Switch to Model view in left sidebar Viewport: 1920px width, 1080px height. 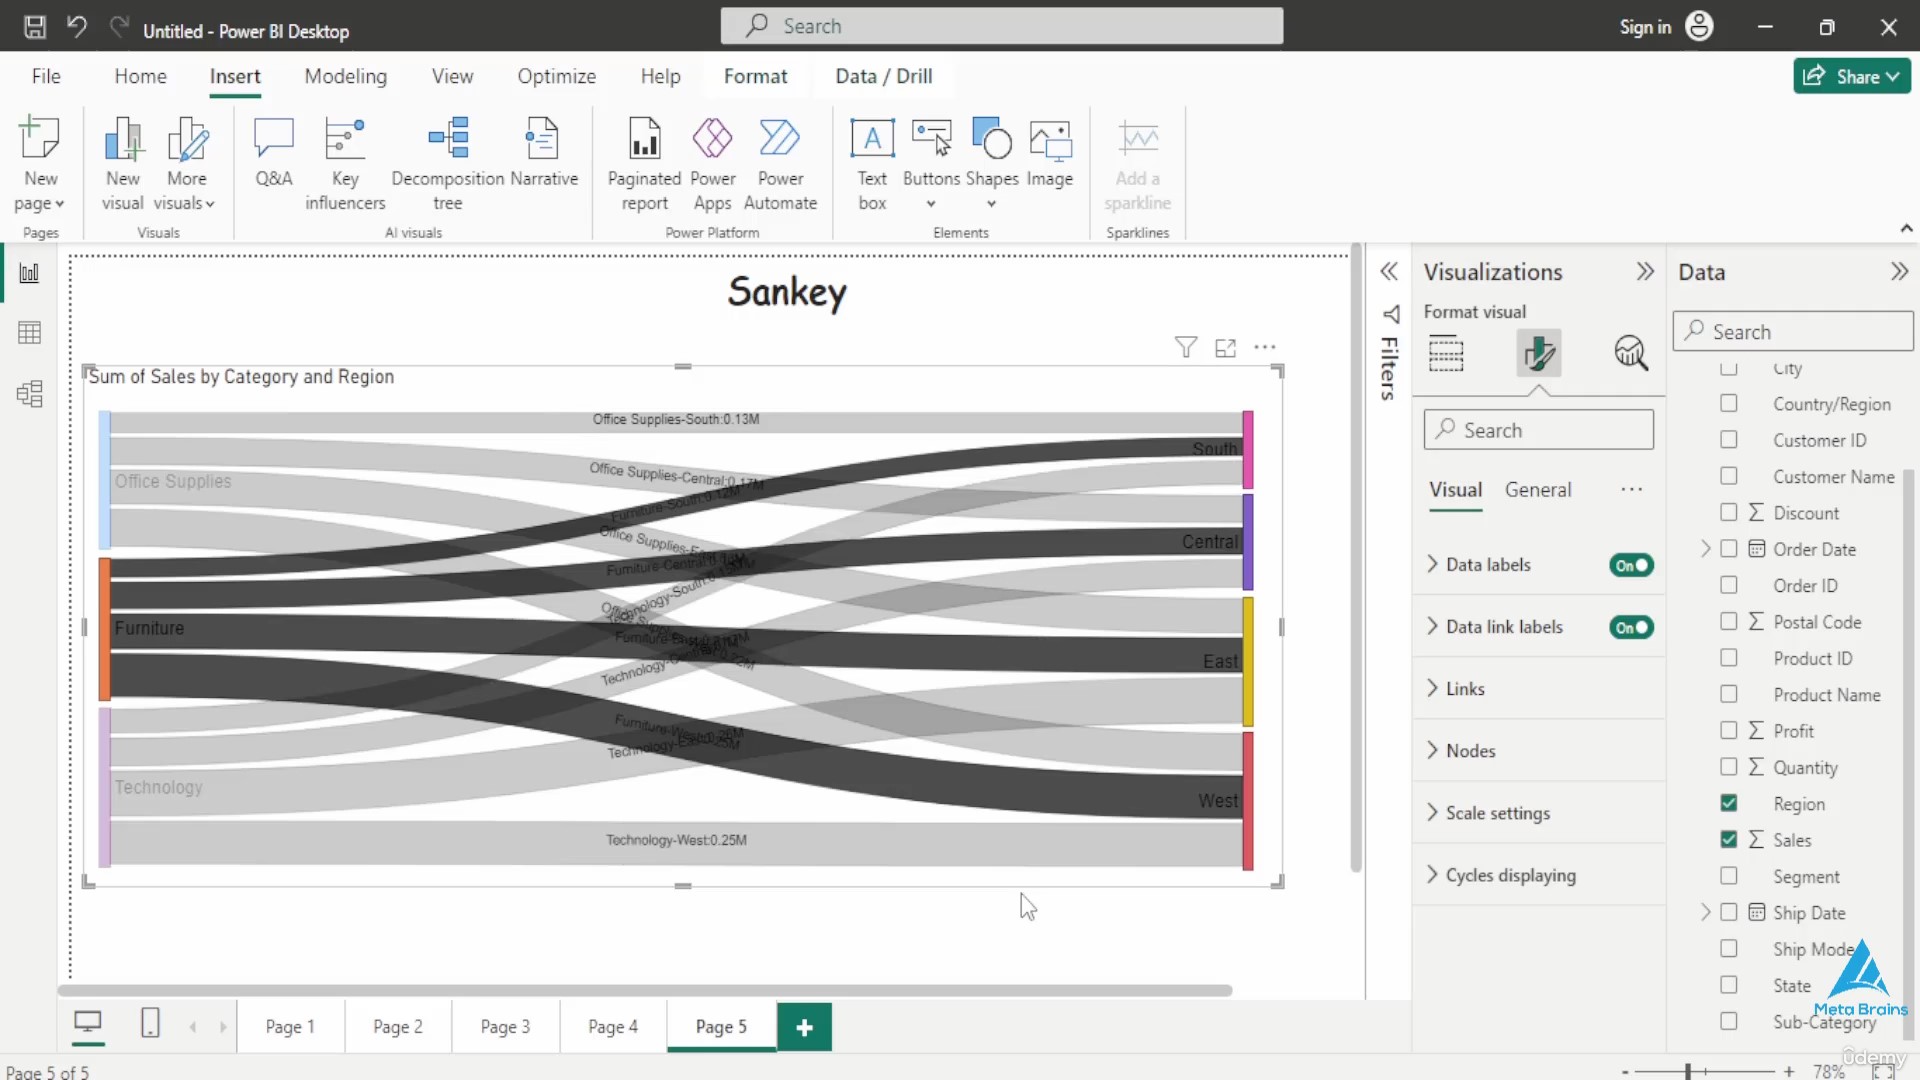(29, 393)
